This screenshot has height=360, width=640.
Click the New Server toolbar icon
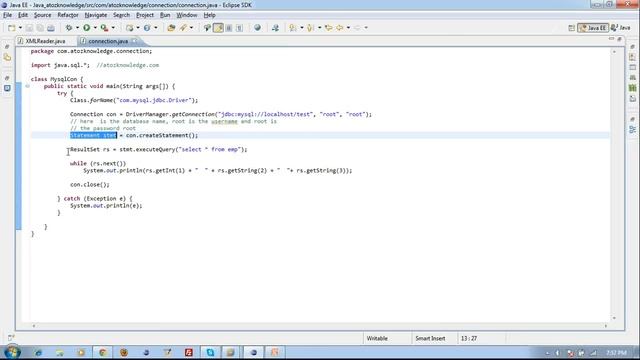(129, 28)
